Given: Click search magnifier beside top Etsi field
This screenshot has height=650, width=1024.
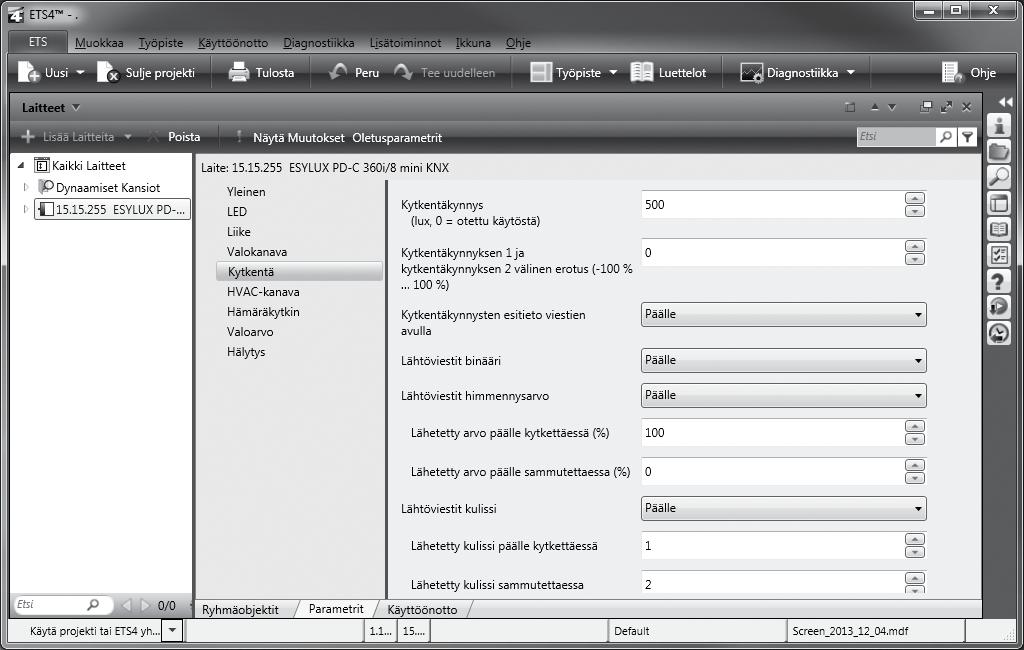Looking at the screenshot, I should pyautogui.click(x=946, y=137).
